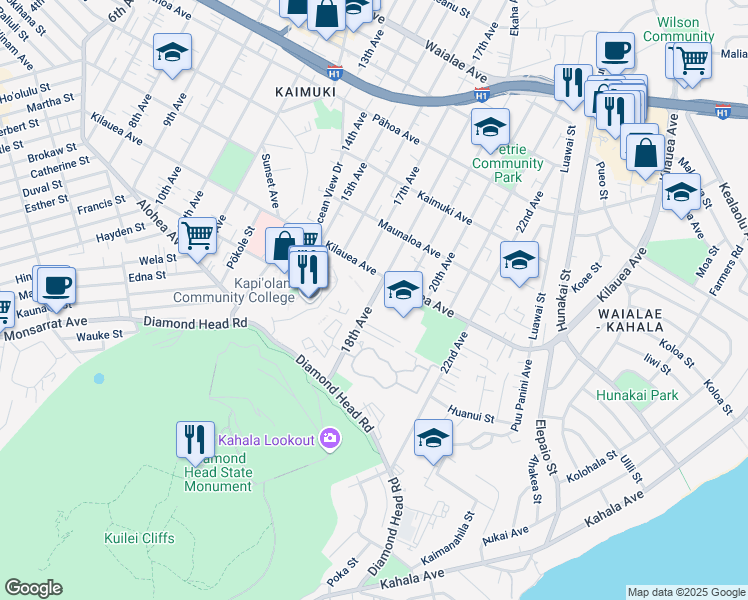Click the KAIMUKI neighborhood label
This screenshot has width=748, height=600.
point(305,92)
